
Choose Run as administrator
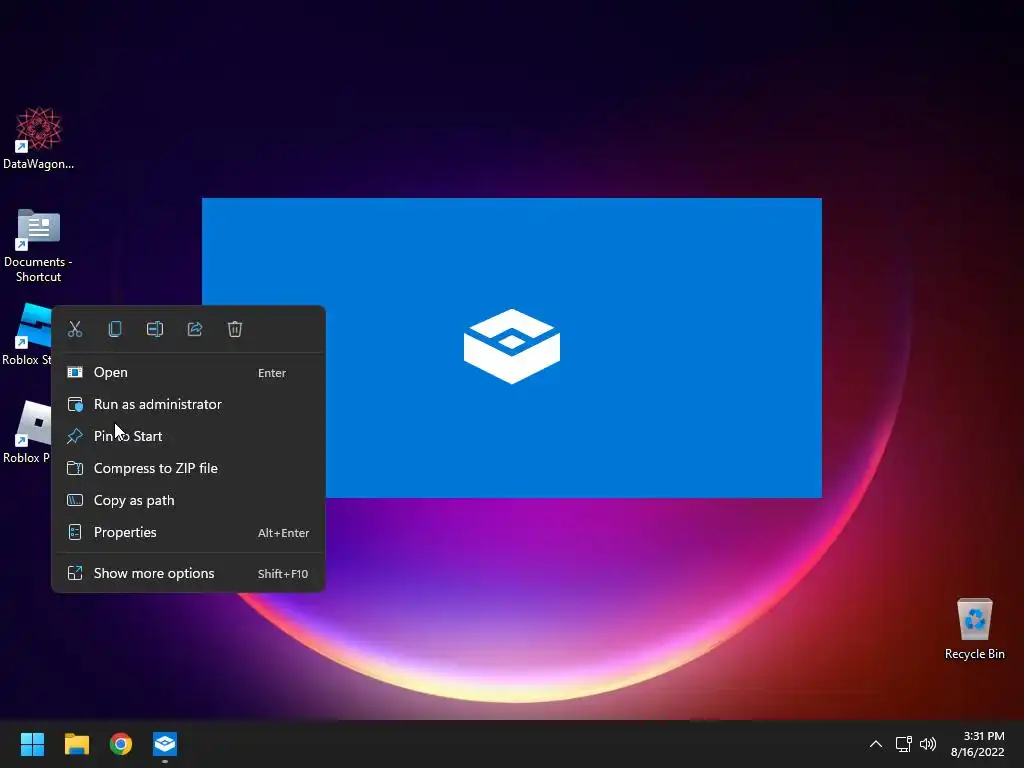click(188, 404)
